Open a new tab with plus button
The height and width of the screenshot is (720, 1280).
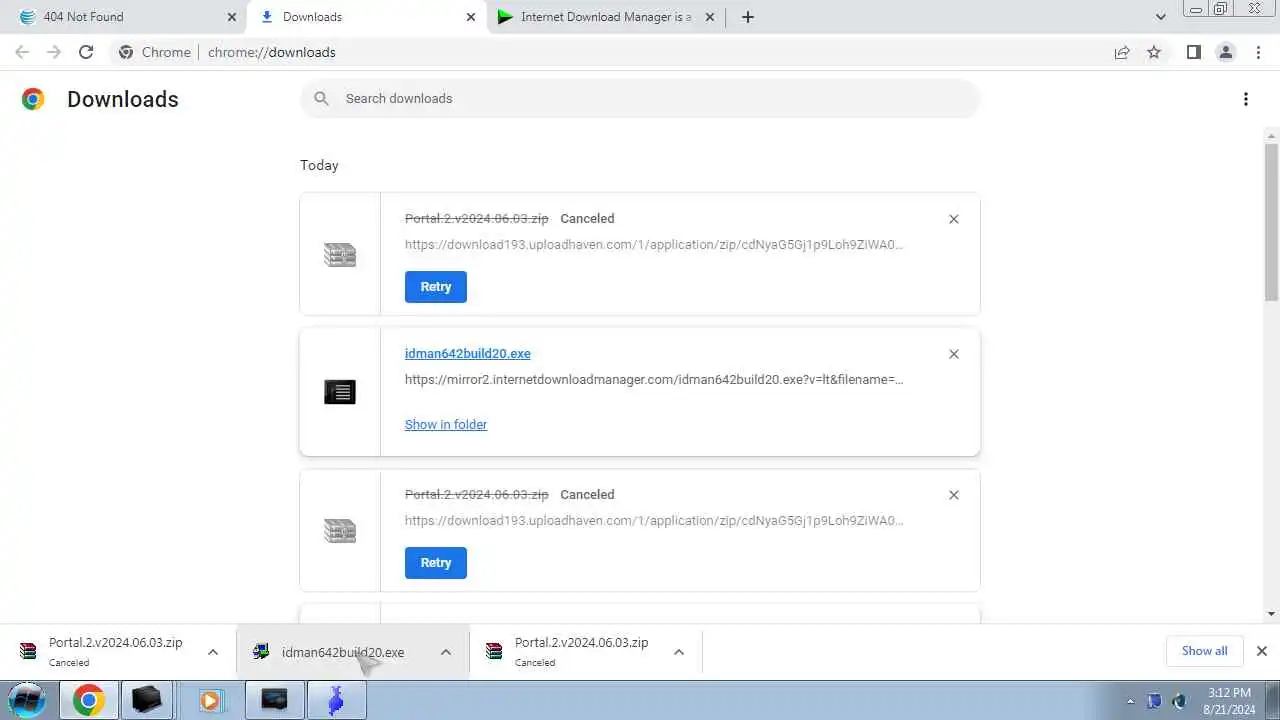[x=748, y=17]
